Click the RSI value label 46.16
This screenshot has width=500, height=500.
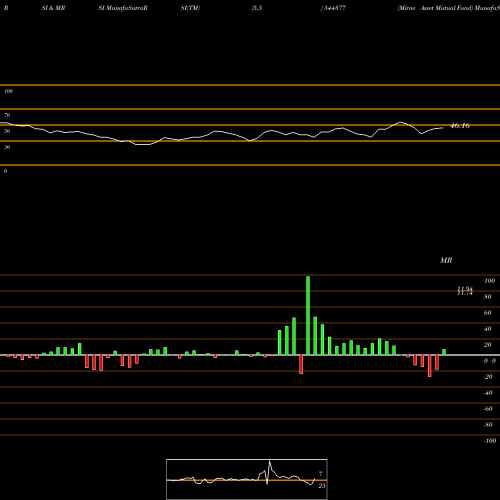(x=460, y=126)
